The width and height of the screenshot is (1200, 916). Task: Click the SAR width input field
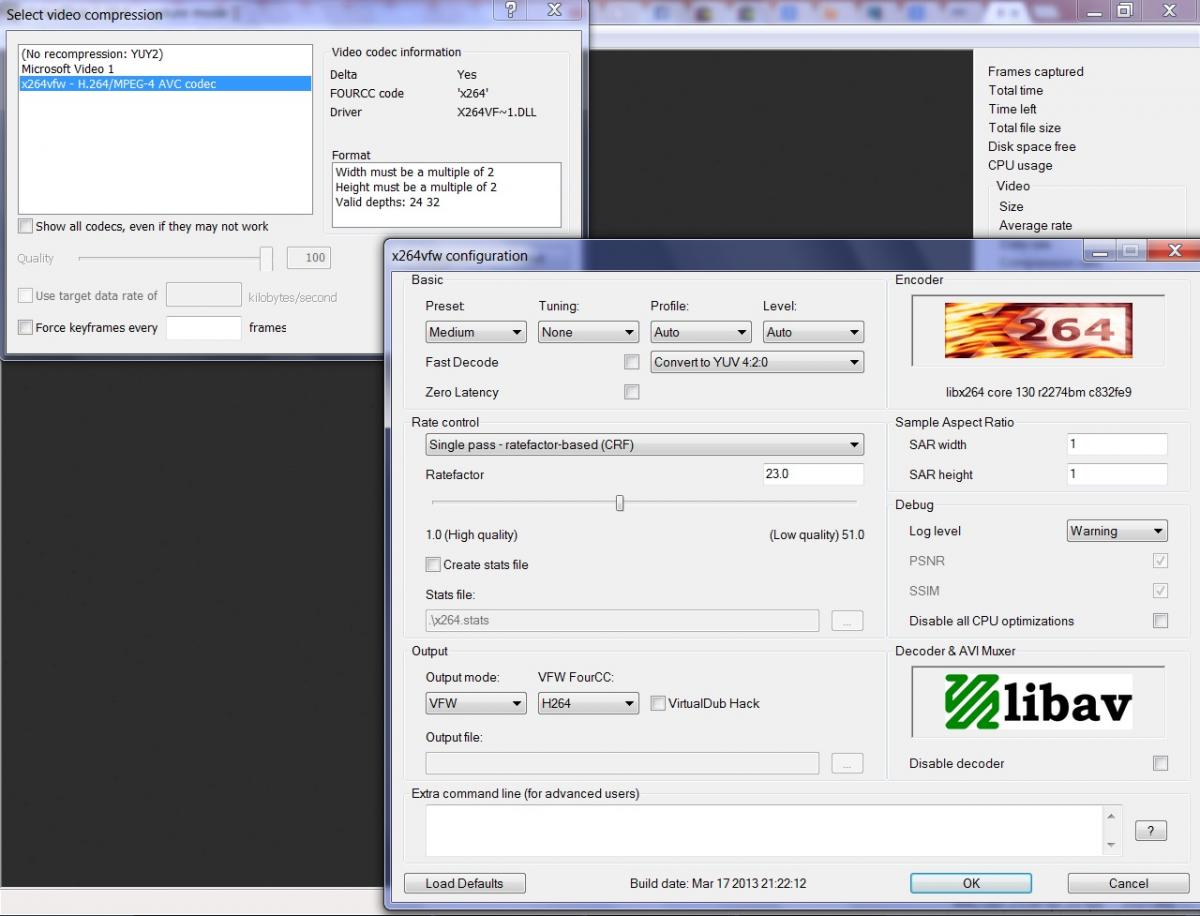[1117, 444]
